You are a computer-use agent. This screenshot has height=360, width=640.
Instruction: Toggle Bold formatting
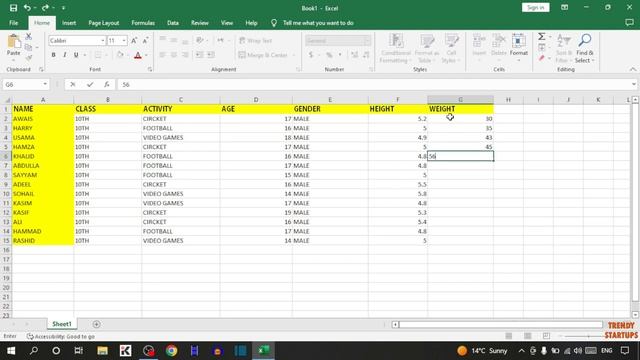(x=53, y=55)
